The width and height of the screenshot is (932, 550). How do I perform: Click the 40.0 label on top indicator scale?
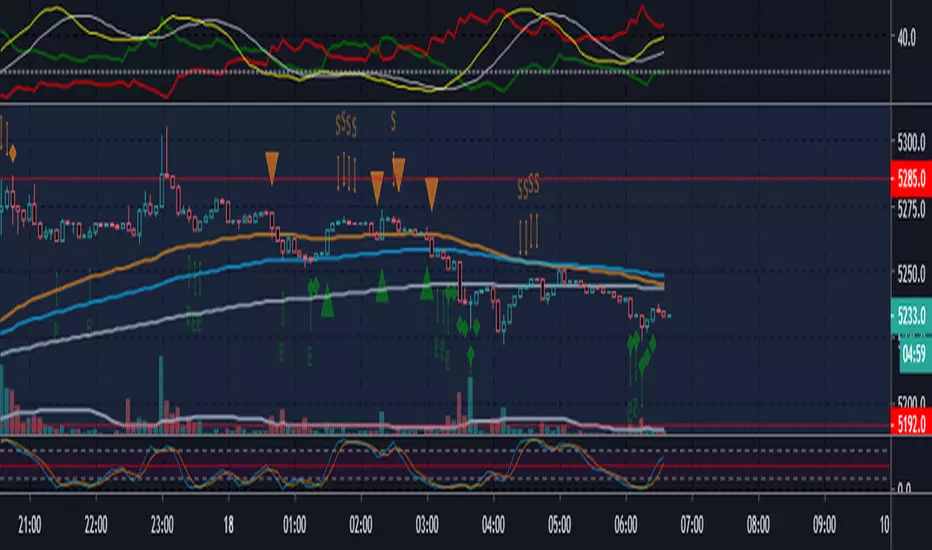click(906, 39)
